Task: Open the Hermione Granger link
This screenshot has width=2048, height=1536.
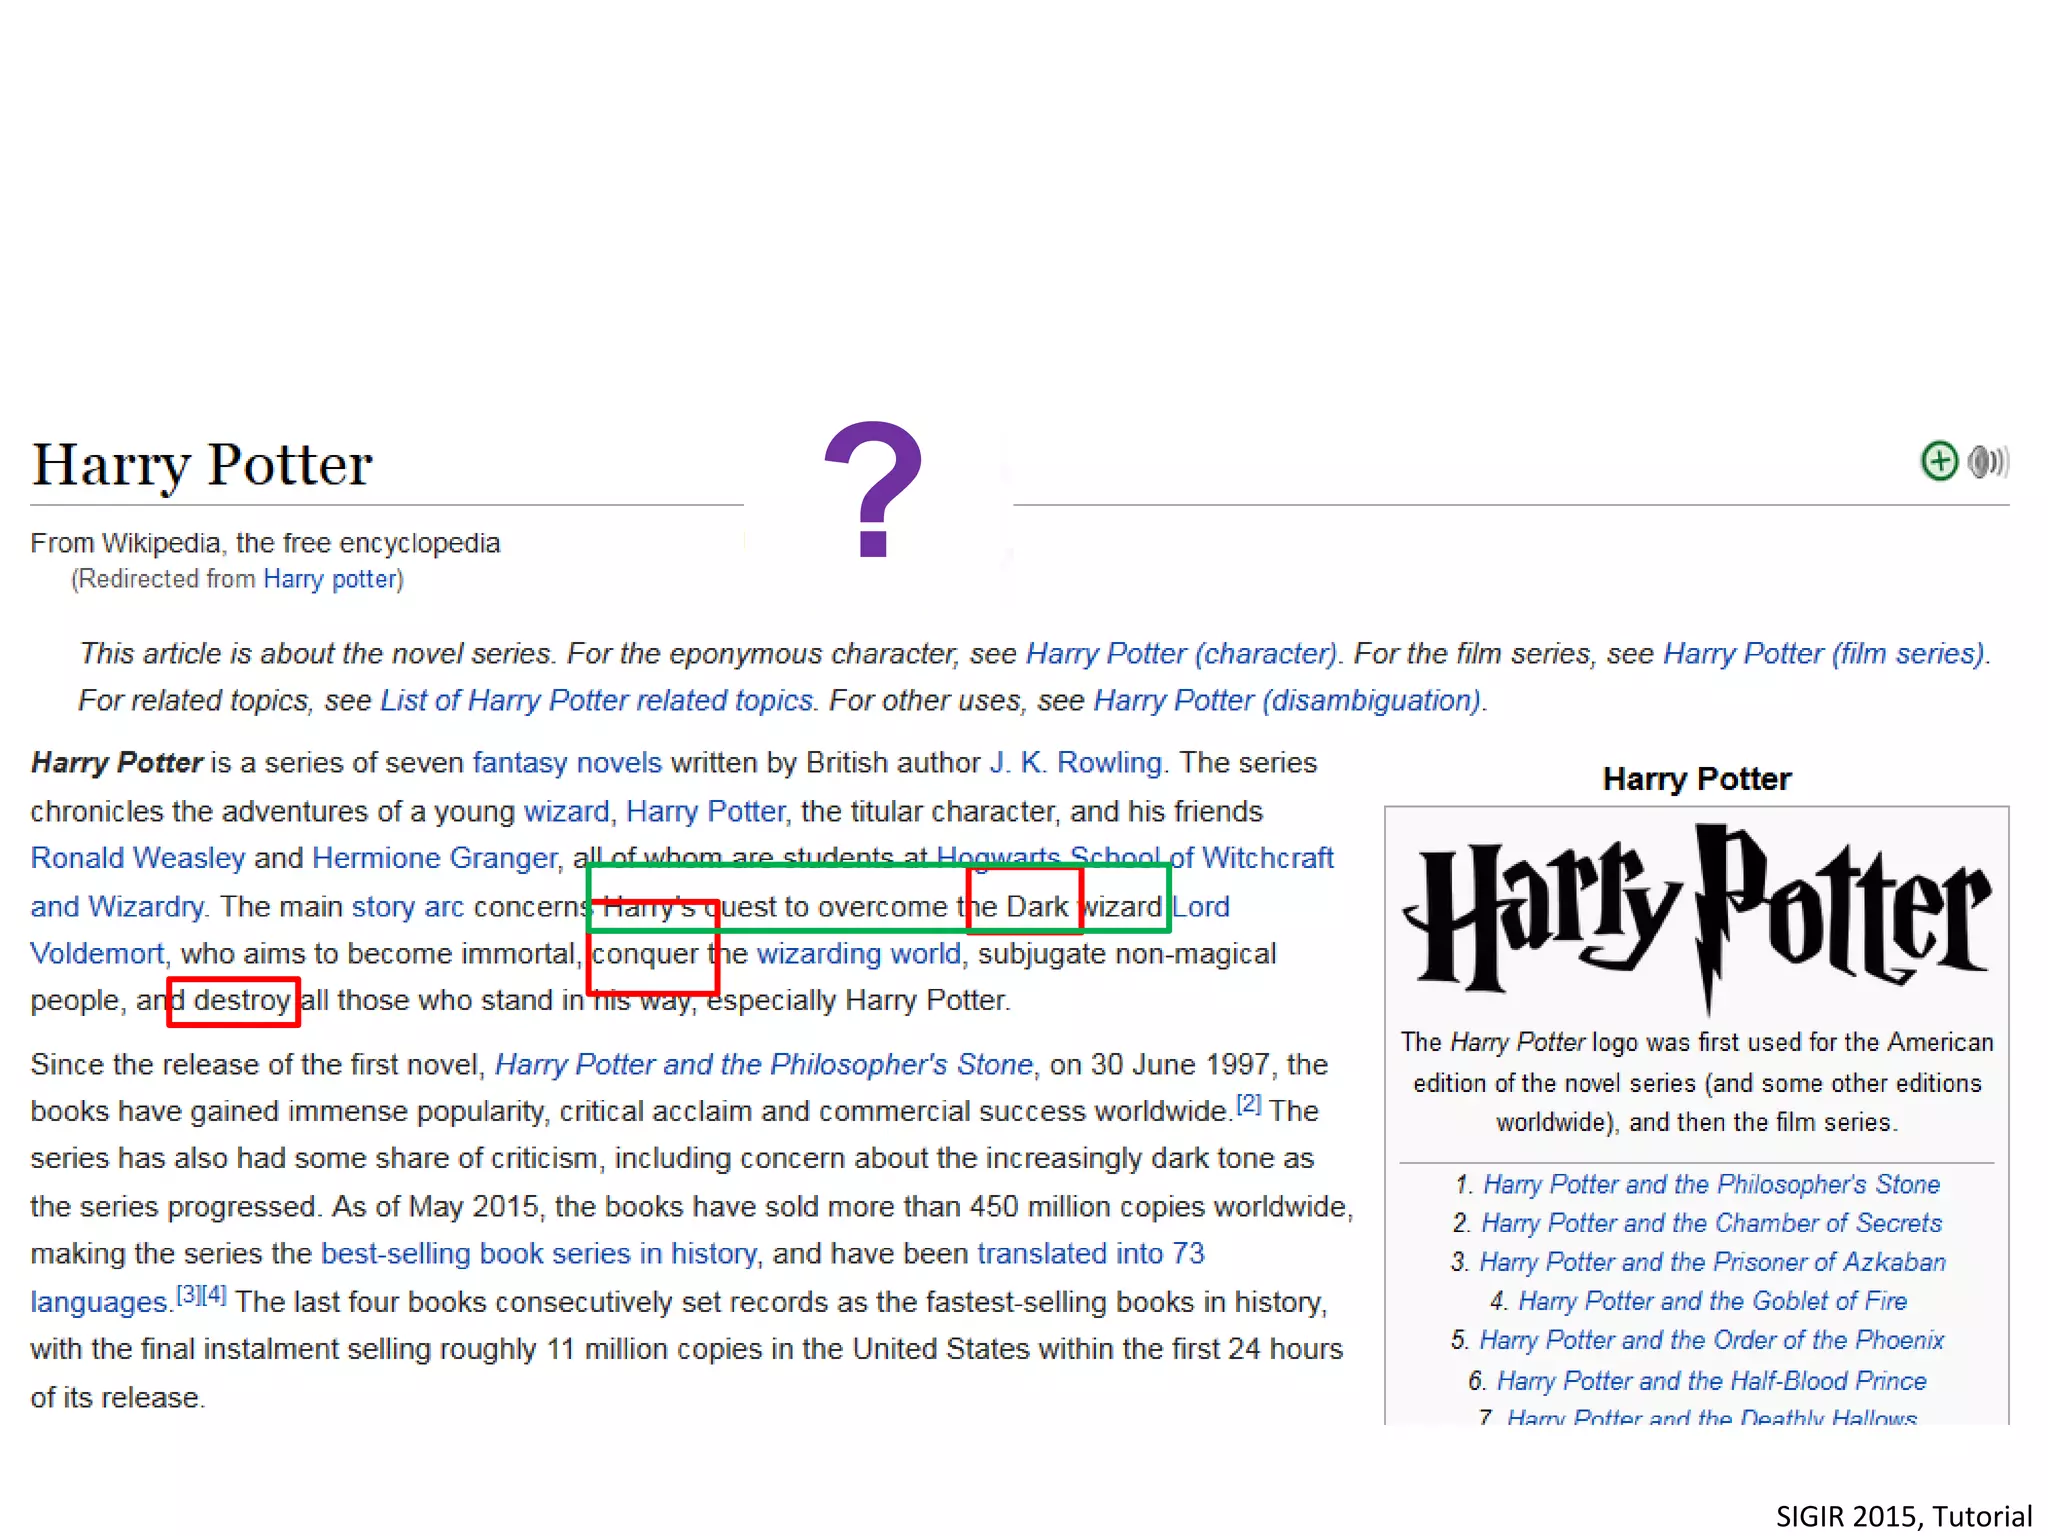Action: tap(434, 857)
